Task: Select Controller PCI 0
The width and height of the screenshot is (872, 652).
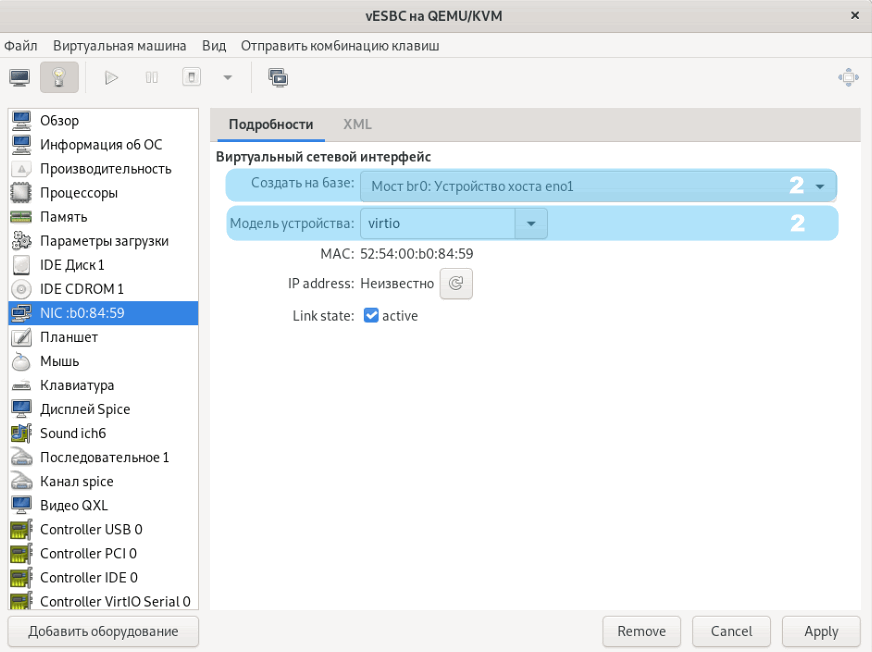Action: coord(103,553)
